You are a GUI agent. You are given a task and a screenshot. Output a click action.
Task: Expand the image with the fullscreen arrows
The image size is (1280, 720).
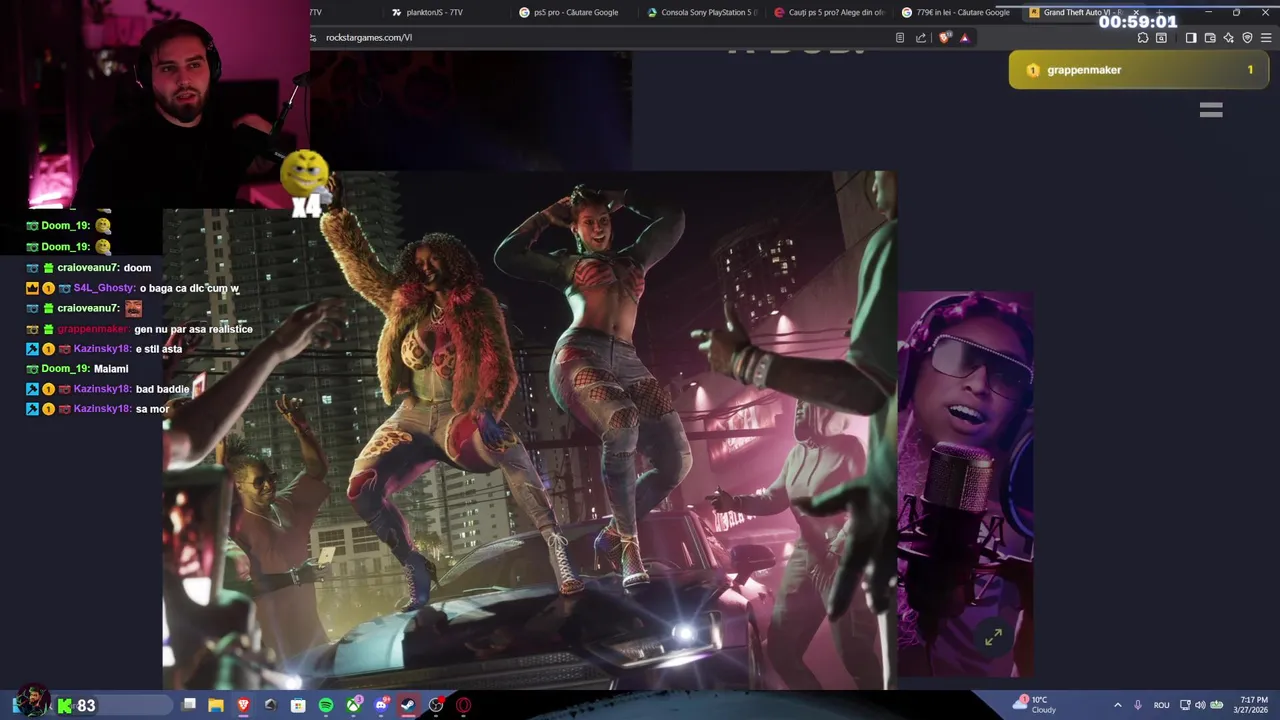coord(993,637)
